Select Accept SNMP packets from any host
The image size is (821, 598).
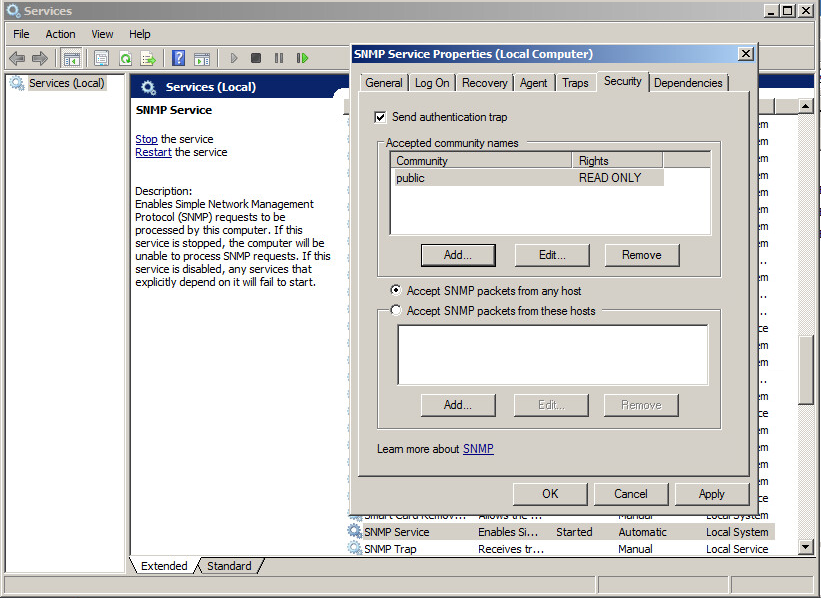tap(396, 291)
